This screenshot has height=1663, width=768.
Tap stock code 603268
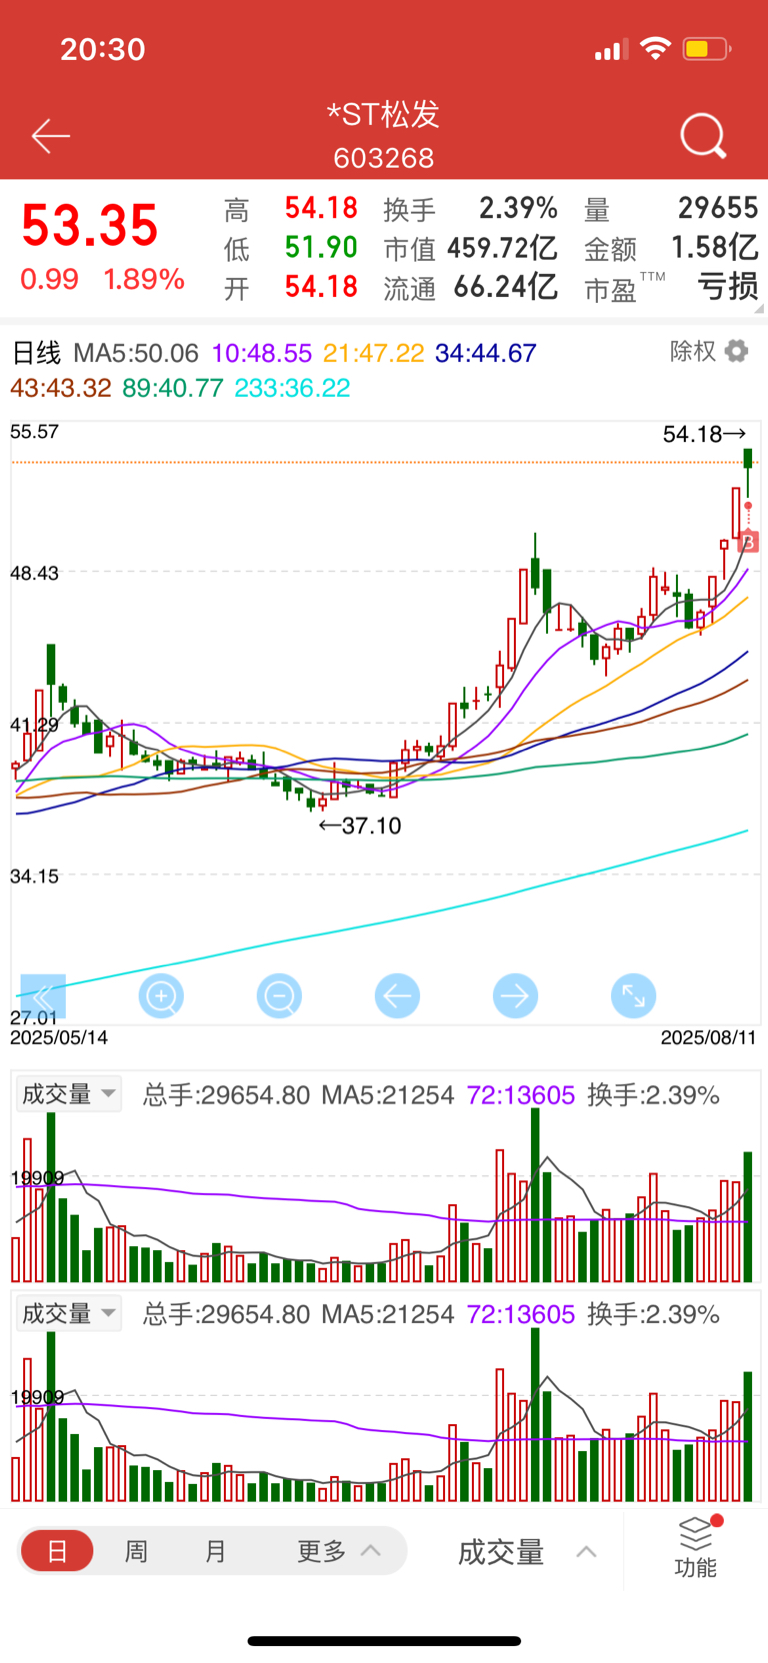384,158
